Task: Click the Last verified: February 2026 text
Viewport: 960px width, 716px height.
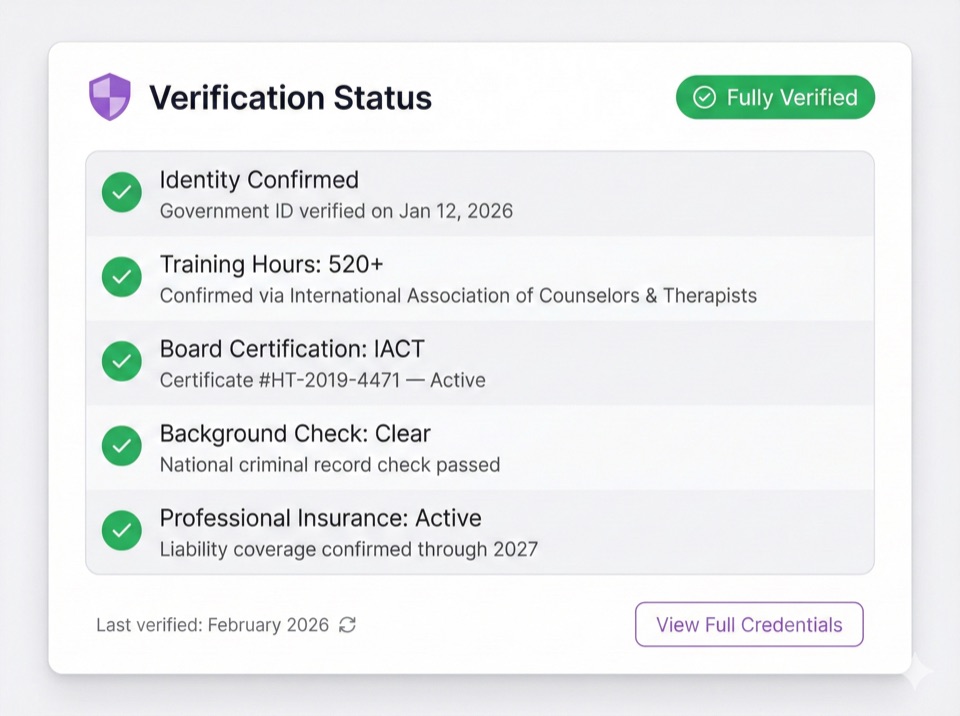Action: pyautogui.click(x=212, y=624)
